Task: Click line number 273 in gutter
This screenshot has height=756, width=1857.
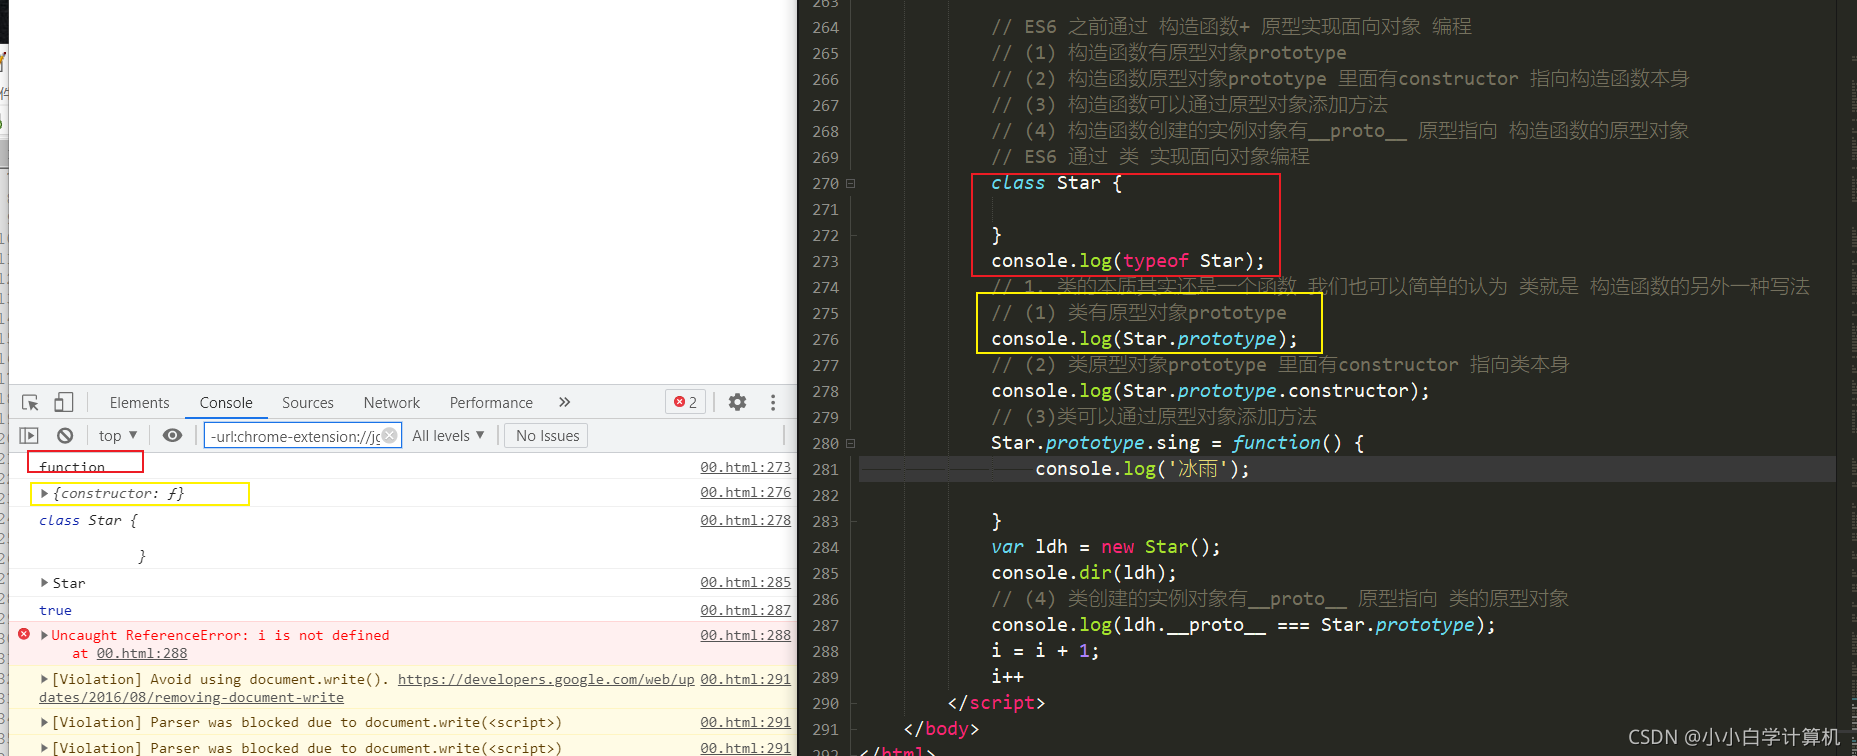Action: tap(825, 261)
